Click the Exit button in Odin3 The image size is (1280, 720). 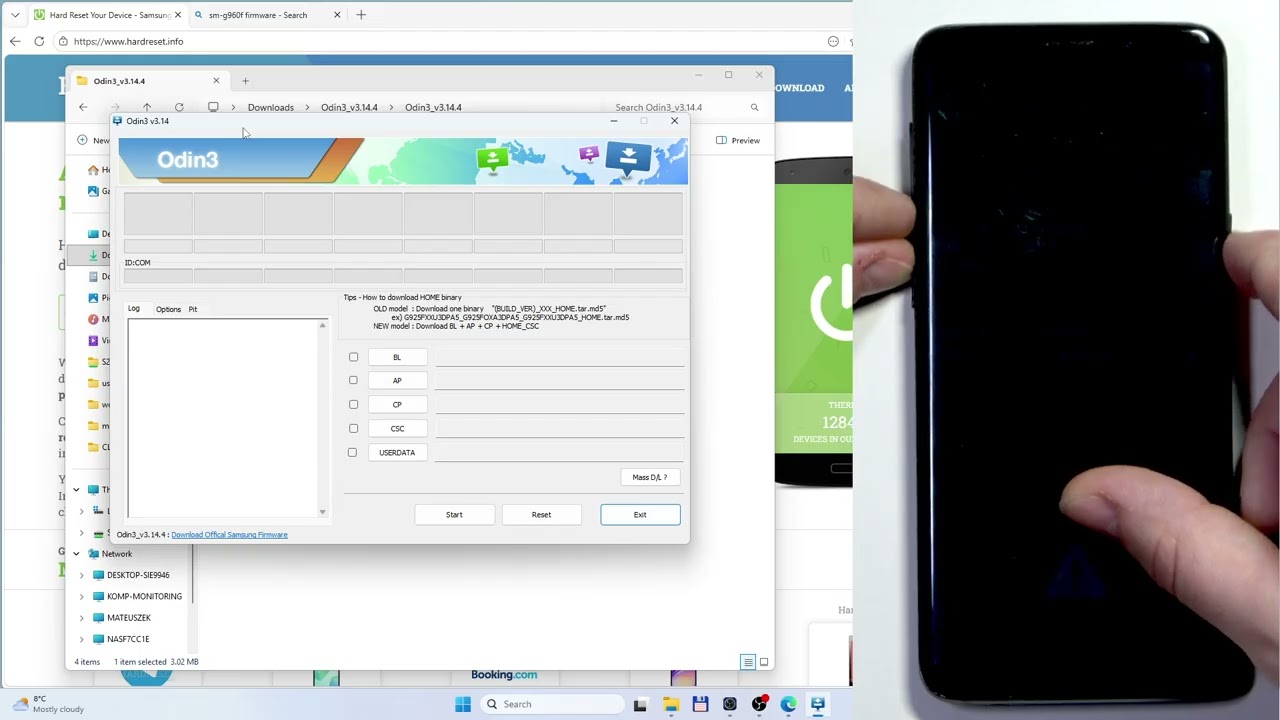640,515
